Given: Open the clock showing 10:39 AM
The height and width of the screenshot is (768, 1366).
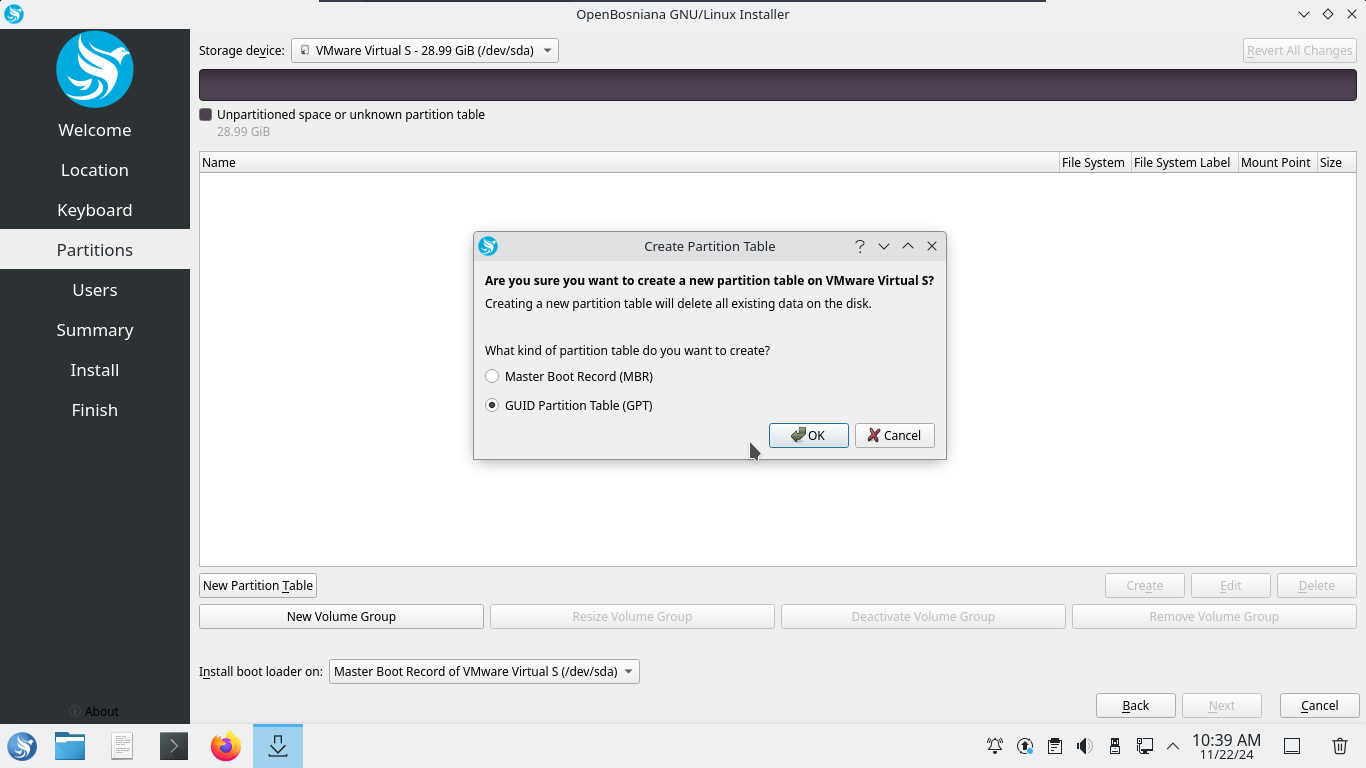Looking at the screenshot, I should click(x=1226, y=746).
